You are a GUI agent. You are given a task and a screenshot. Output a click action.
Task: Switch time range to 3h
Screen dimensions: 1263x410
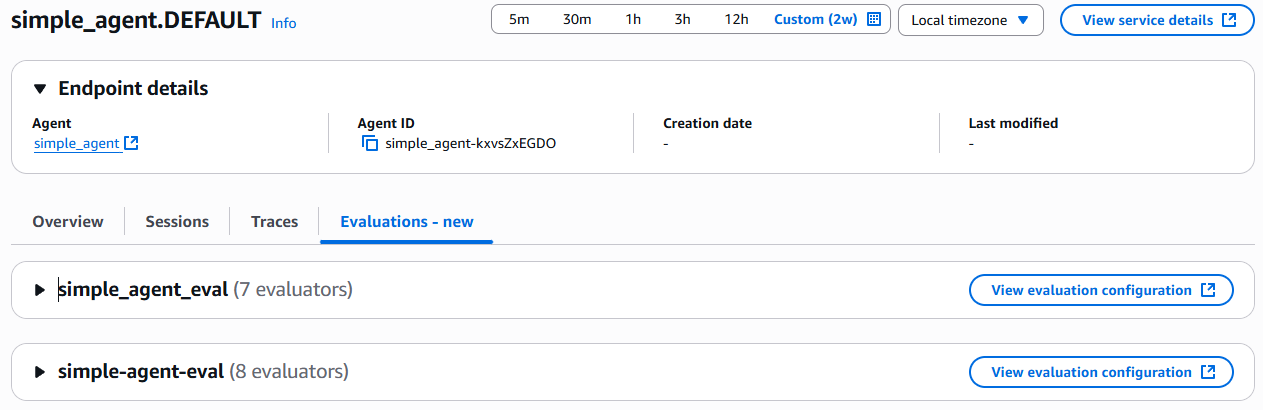click(682, 20)
